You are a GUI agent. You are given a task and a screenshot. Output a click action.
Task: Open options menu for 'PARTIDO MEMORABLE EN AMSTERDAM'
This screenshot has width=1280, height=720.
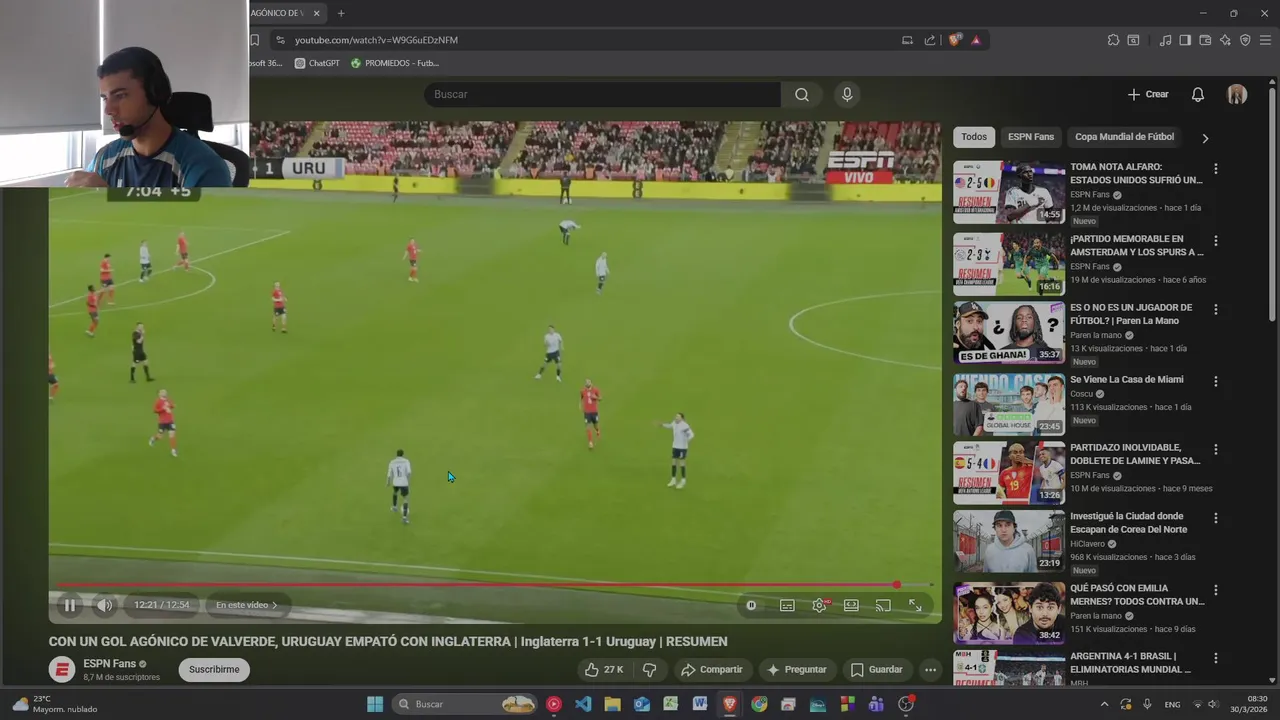(1216, 241)
